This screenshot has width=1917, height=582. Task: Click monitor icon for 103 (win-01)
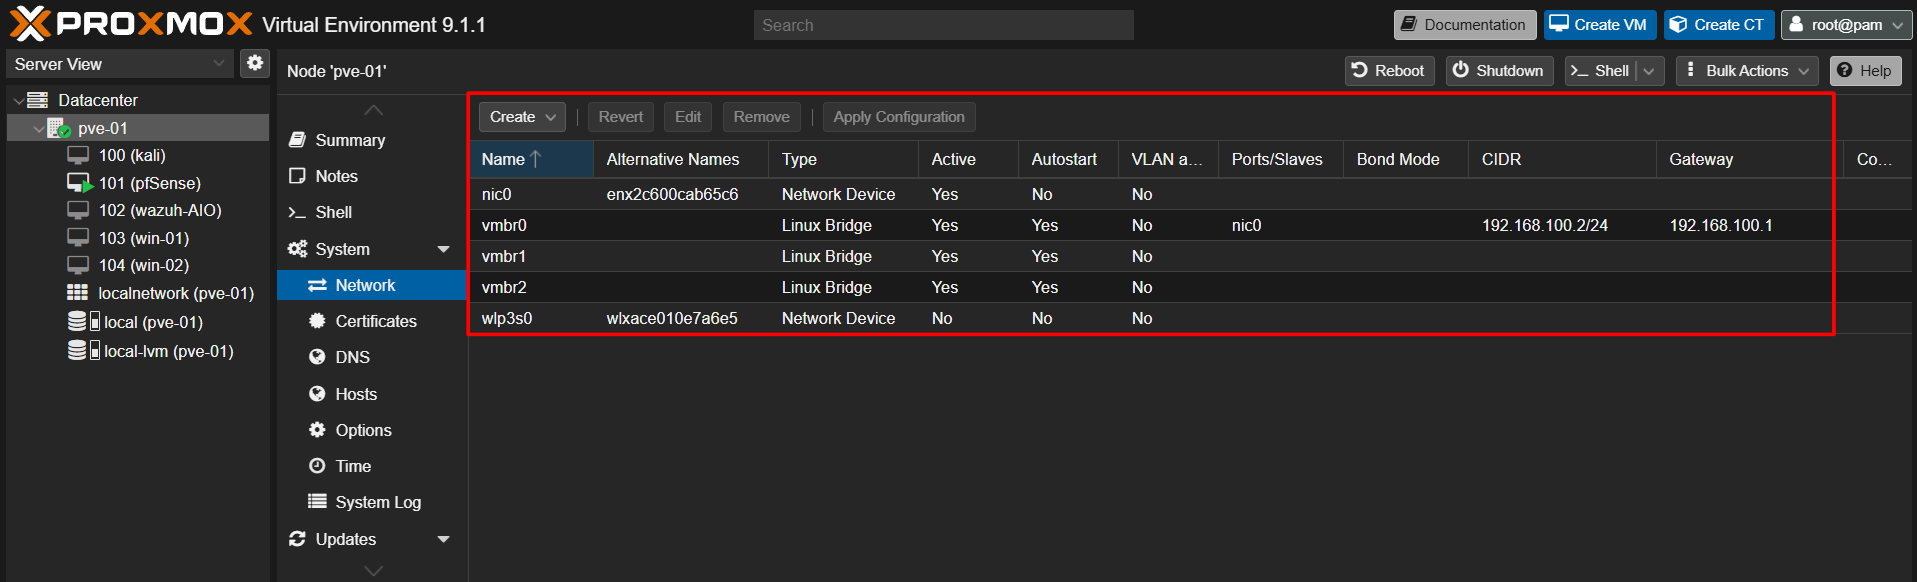[x=78, y=238]
